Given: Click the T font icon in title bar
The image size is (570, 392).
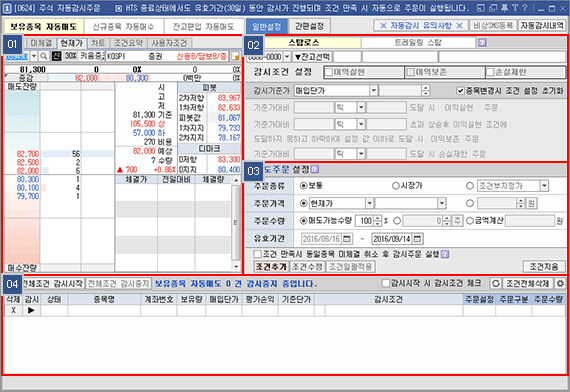Looking at the screenshot, I should tap(515, 8).
